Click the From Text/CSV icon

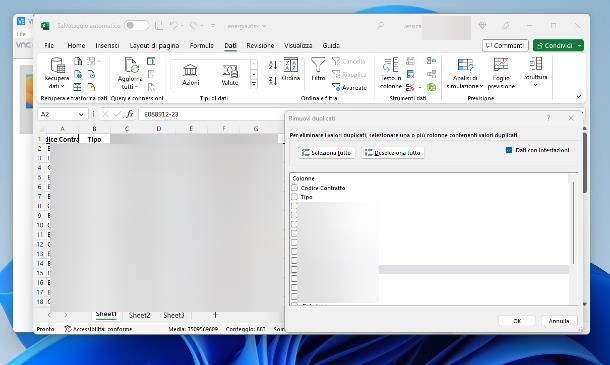pos(78,61)
